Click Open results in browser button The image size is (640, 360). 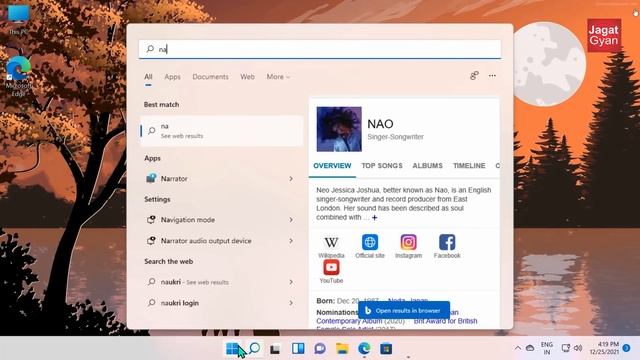[404, 311]
